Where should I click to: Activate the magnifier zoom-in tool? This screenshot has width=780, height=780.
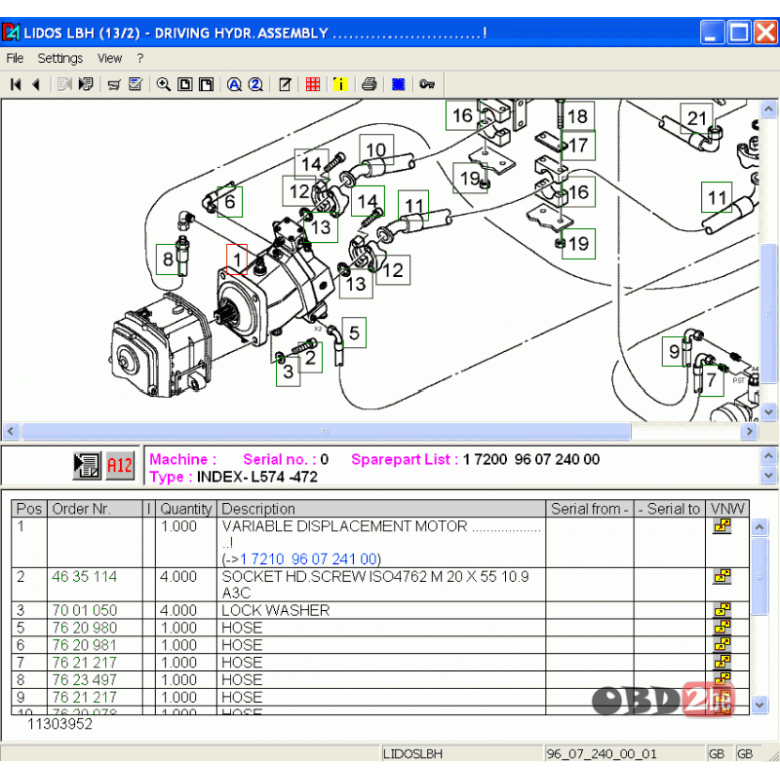(164, 85)
